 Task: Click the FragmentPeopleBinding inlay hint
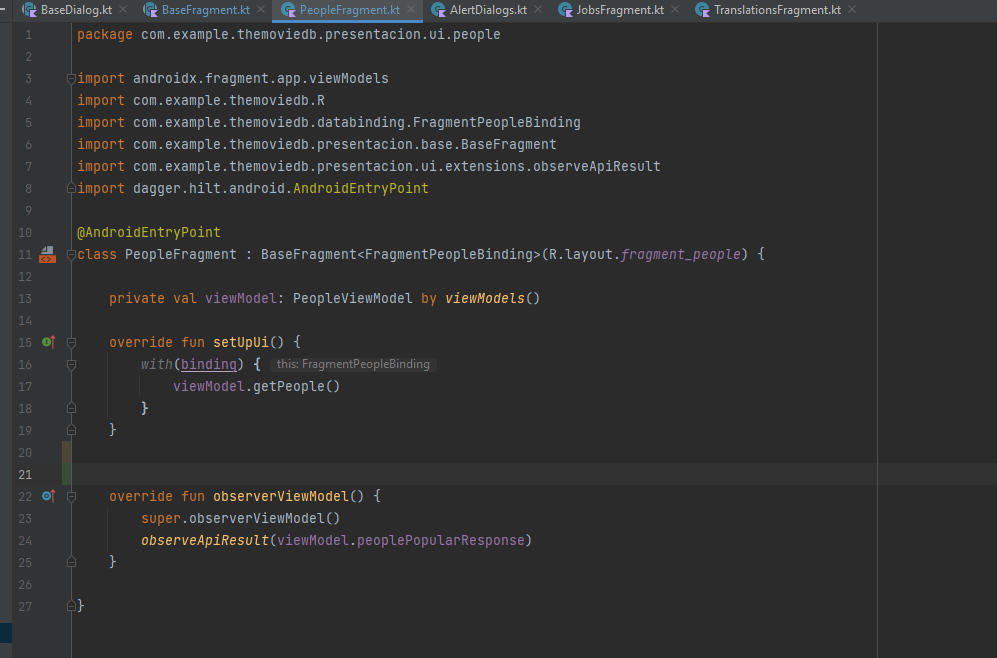click(x=352, y=364)
